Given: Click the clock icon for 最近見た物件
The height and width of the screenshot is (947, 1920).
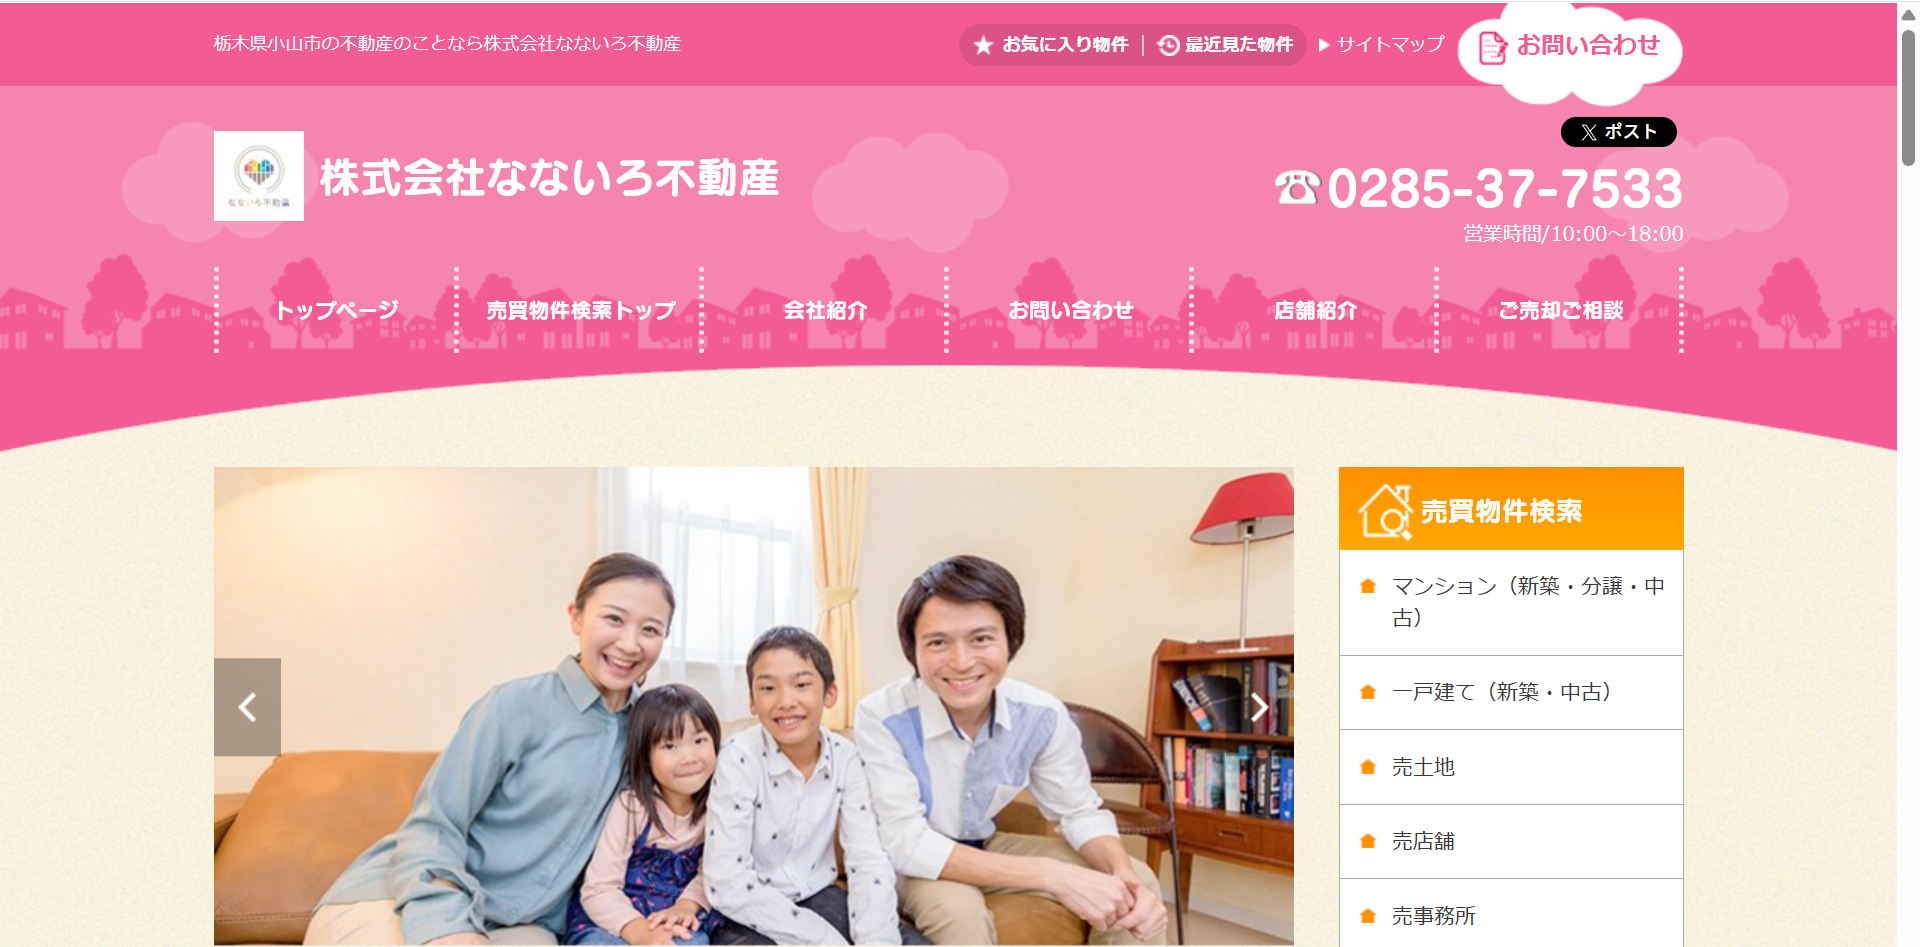Looking at the screenshot, I should 1168,45.
